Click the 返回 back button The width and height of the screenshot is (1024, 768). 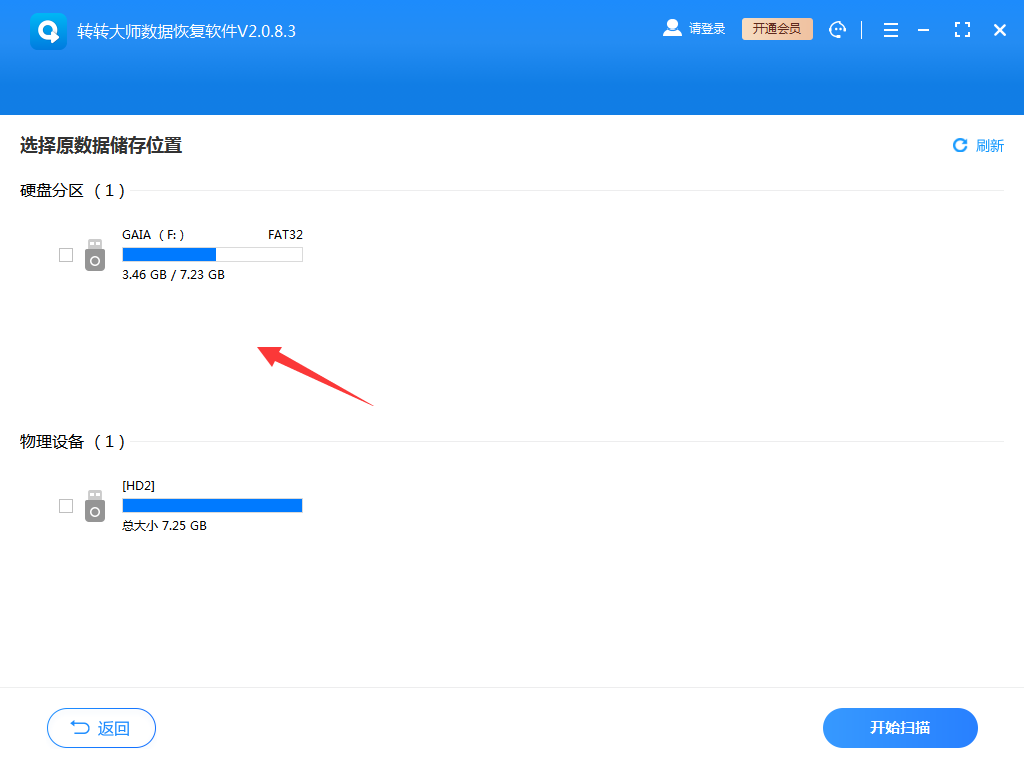(101, 728)
